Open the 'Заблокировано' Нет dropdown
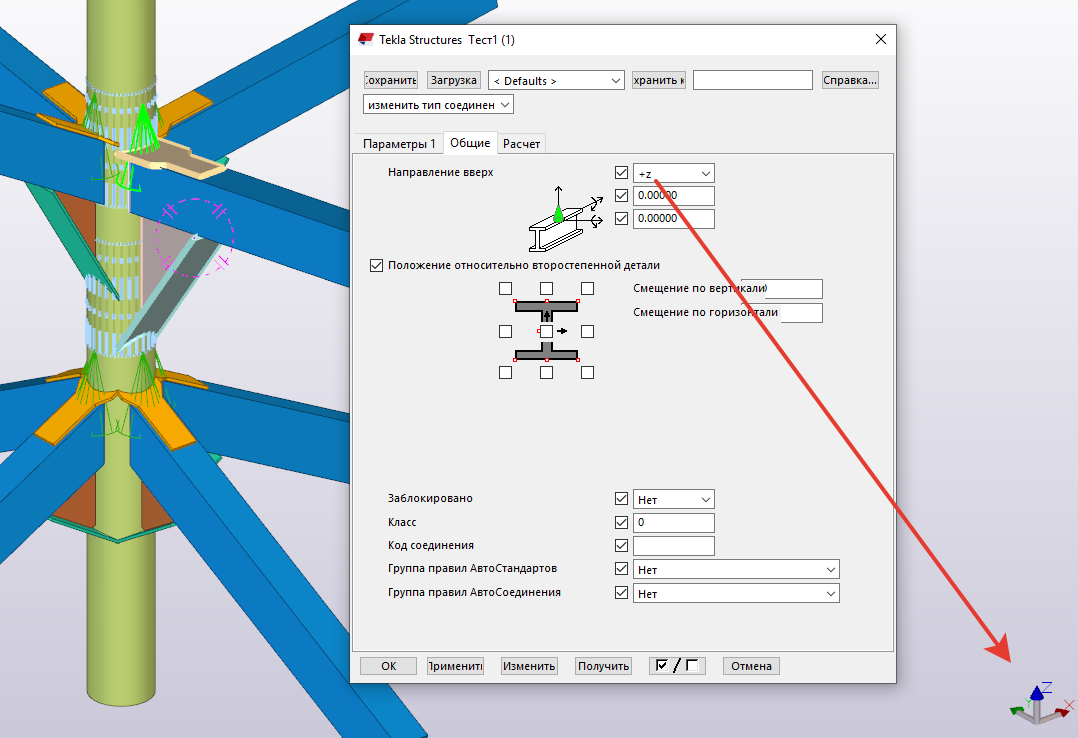Viewport: 1078px width, 738px height. 674,499
